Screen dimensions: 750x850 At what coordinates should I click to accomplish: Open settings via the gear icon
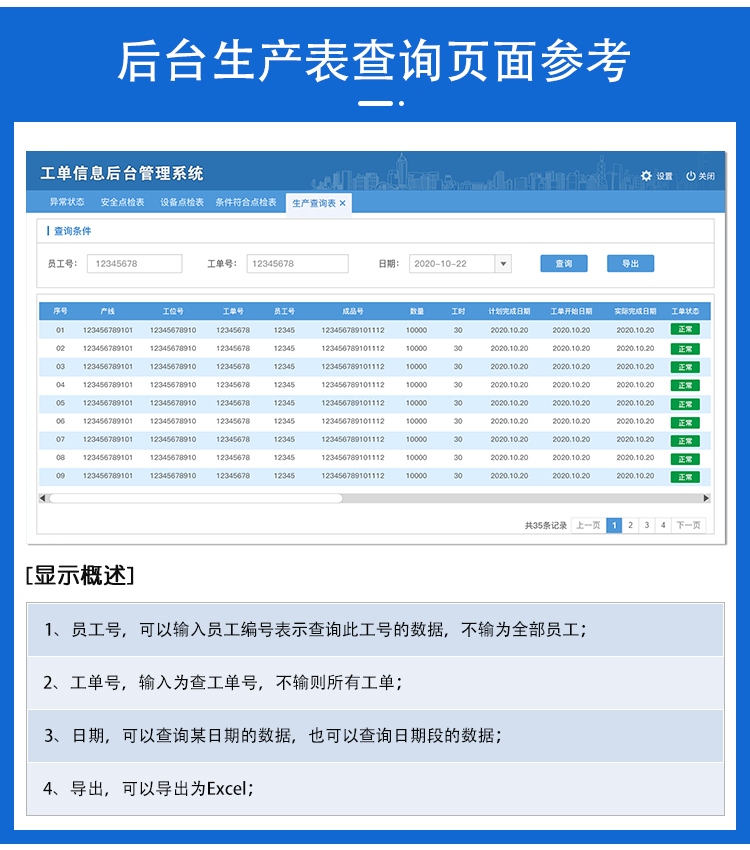[646, 176]
